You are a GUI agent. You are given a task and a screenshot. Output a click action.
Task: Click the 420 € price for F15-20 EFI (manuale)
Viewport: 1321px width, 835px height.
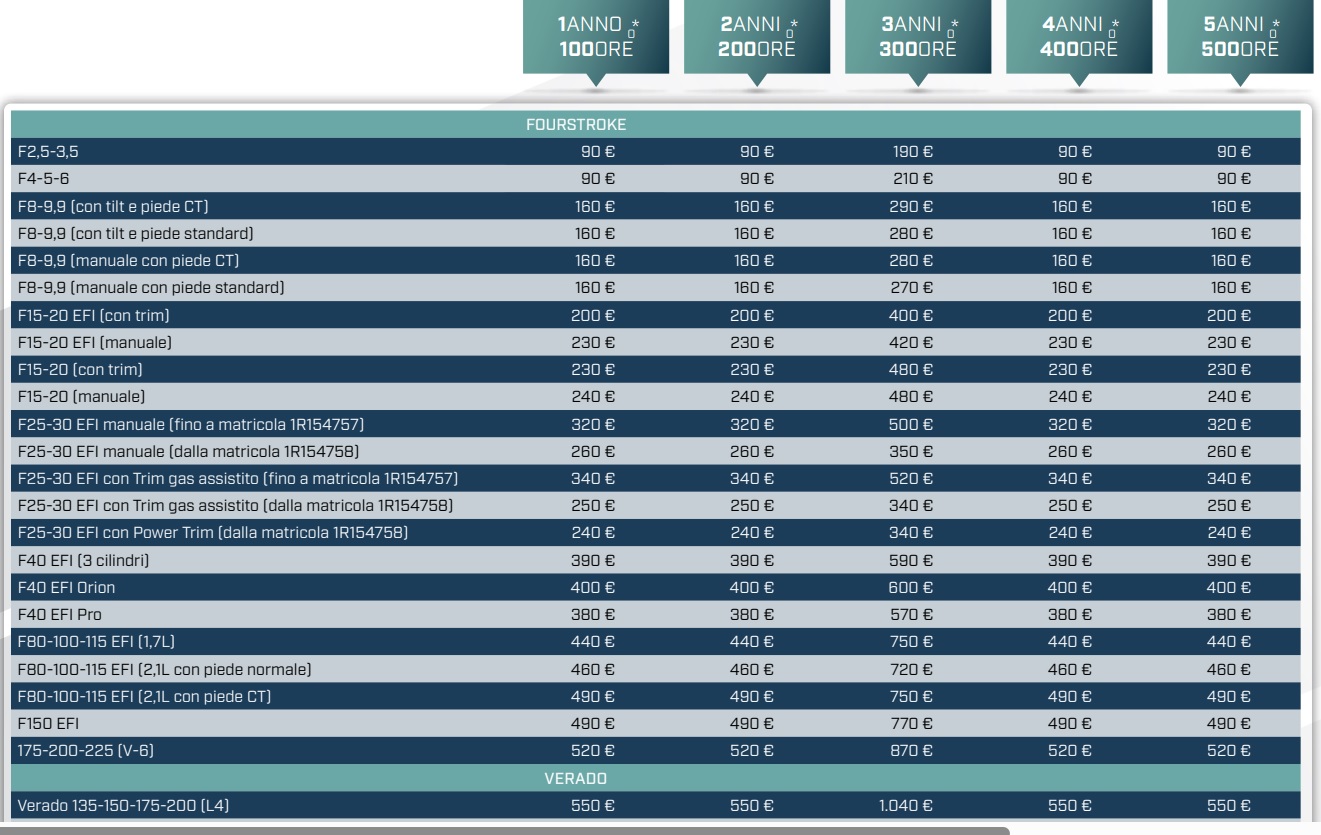[x=911, y=343]
